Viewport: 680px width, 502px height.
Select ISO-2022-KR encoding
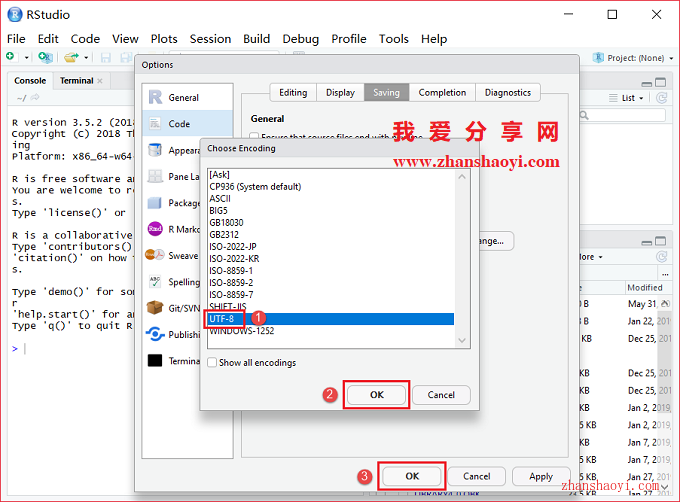(x=331, y=259)
